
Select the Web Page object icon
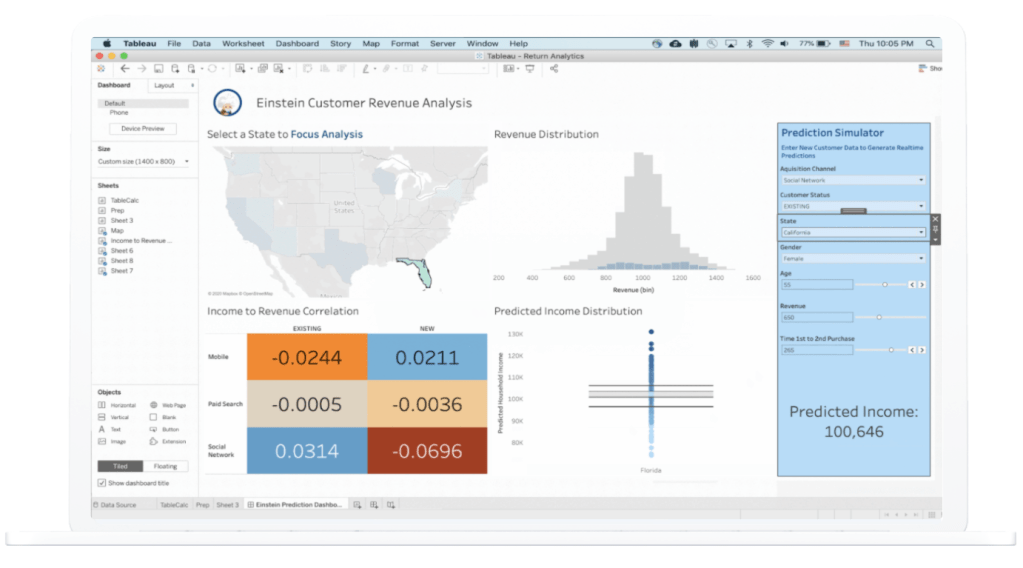153,405
